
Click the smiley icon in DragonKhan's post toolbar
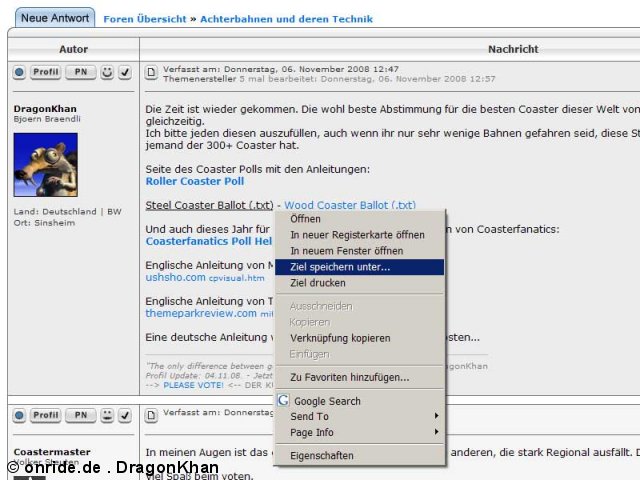[x=107, y=72]
